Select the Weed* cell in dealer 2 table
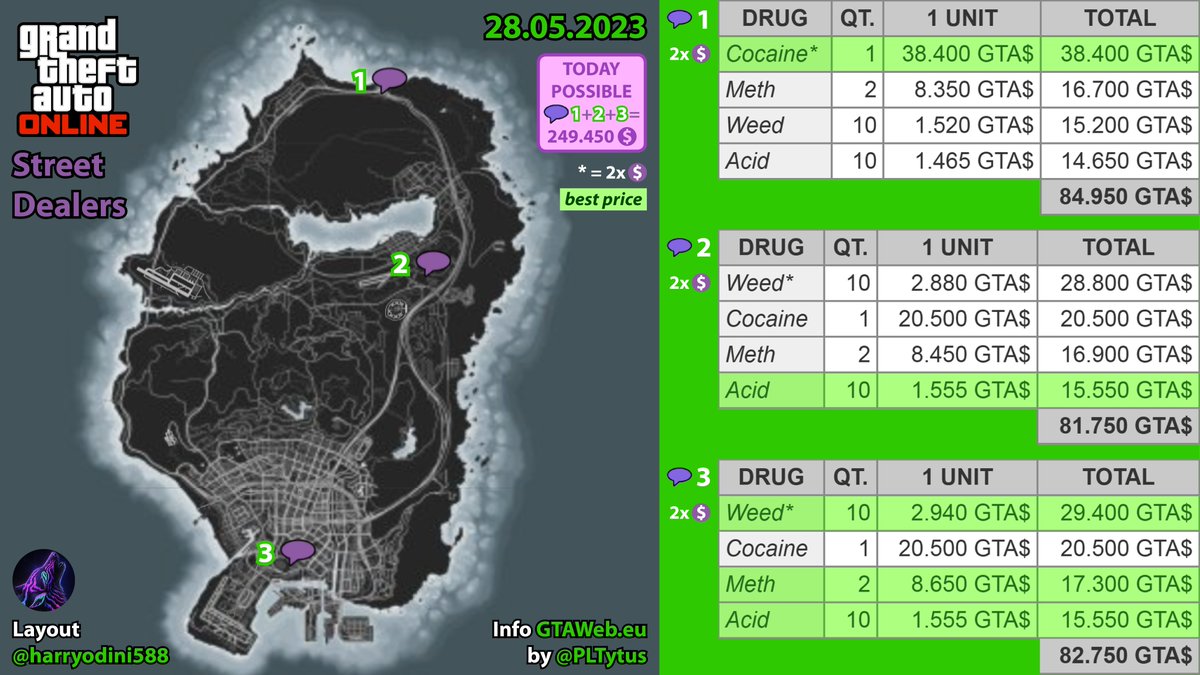The width and height of the screenshot is (1200, 675). point(771,283)
